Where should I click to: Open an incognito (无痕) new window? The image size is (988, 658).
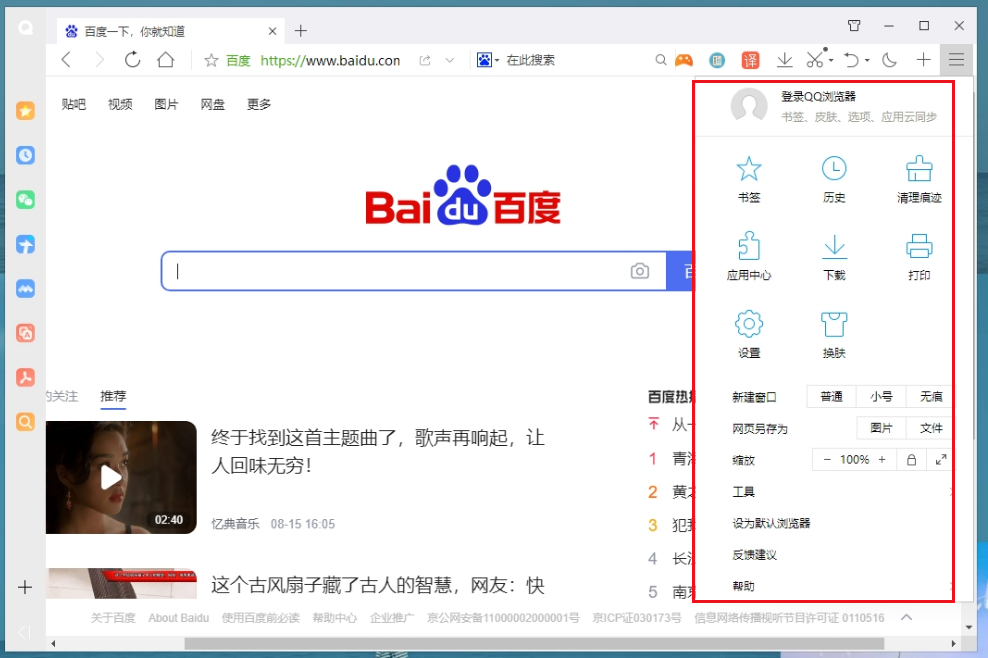(929, 396)
